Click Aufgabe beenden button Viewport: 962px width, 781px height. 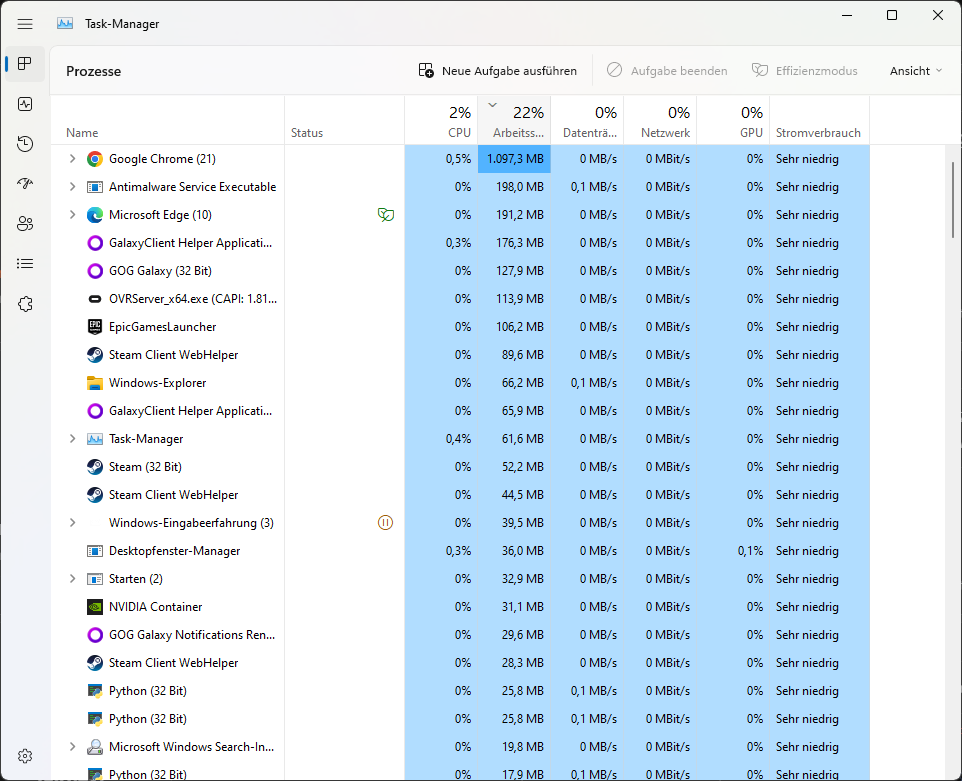click(667, 71)
